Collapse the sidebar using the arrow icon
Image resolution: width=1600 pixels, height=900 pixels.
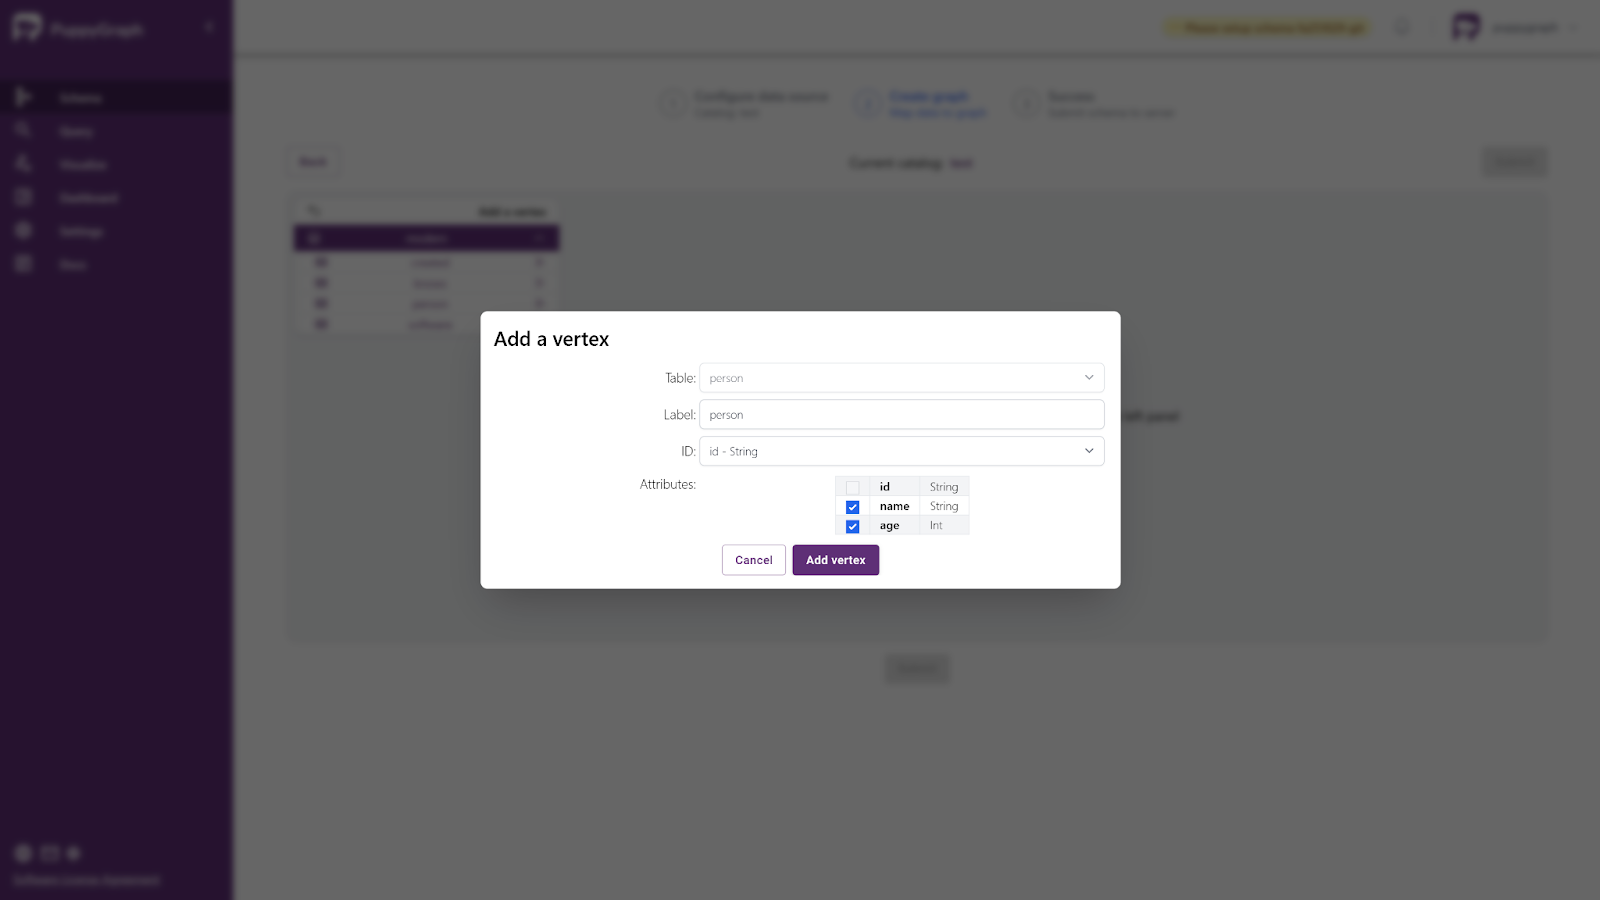coord(209,27)
